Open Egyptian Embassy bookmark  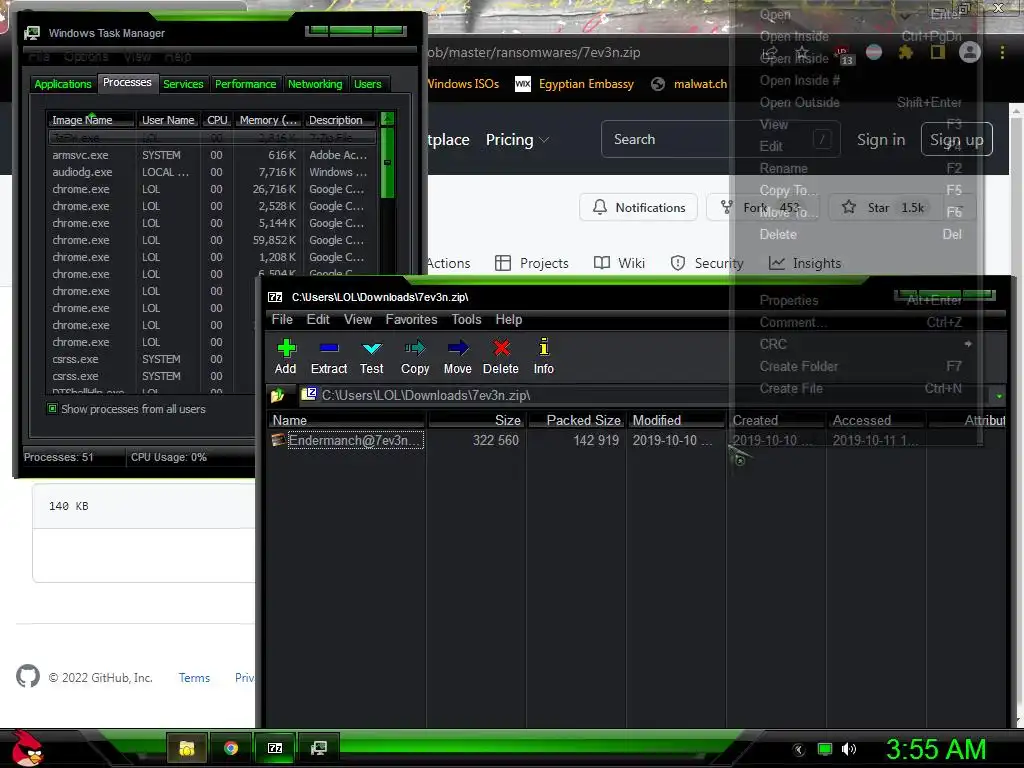[x=575, y=84]
